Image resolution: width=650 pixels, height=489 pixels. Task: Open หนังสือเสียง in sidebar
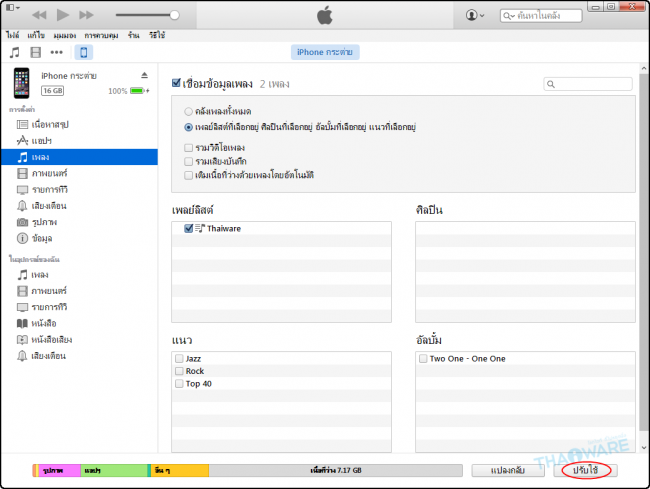coord(79,340)
